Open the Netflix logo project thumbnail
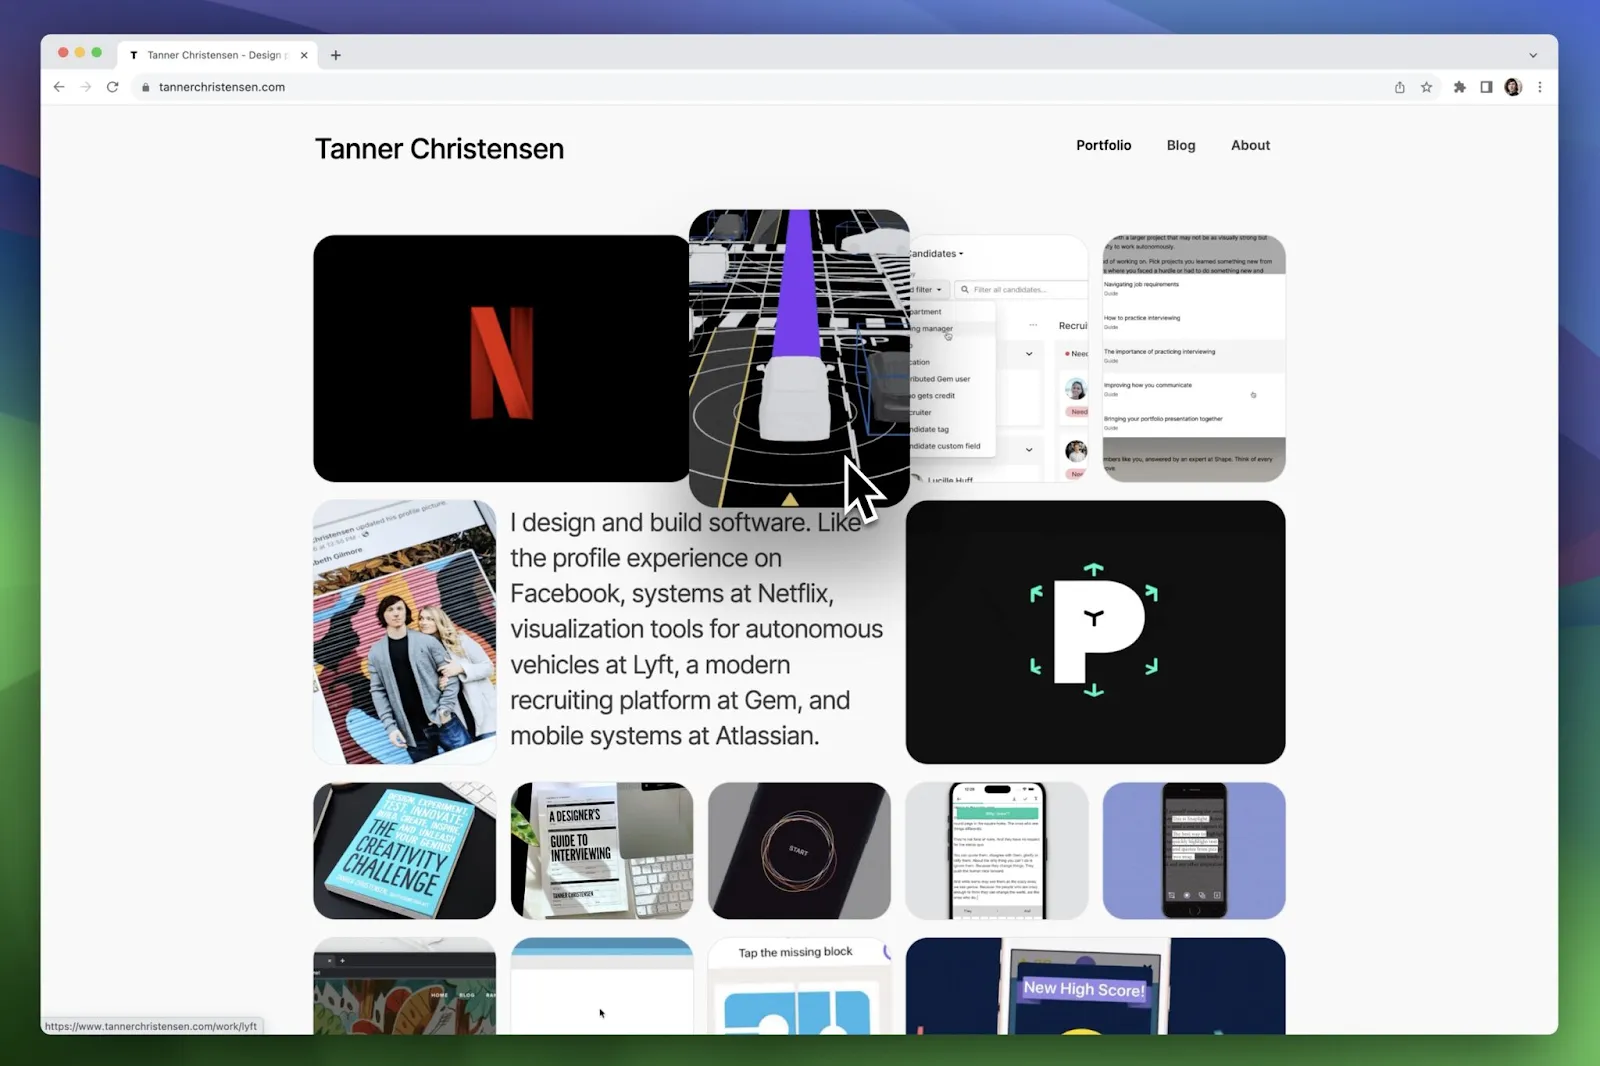Viewport: 1600px width, 1066px height. coord(501,358)
